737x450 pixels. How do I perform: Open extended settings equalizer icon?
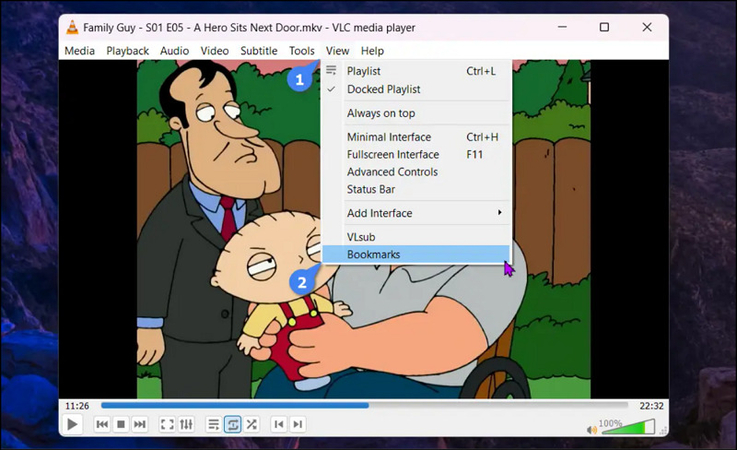[186, 425]
